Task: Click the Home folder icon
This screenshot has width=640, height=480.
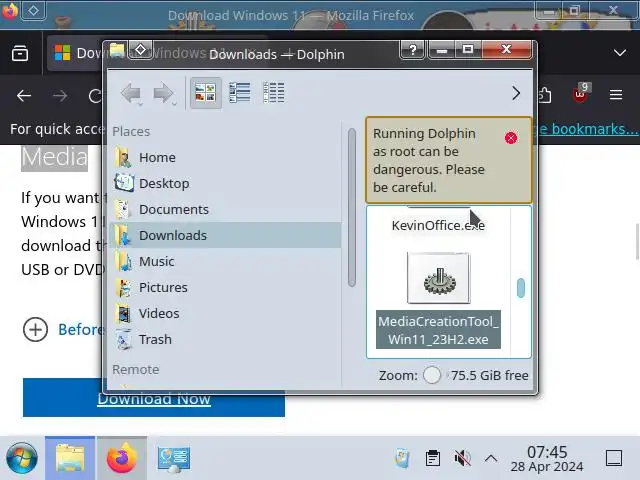Action: click(x=124, y=158)
